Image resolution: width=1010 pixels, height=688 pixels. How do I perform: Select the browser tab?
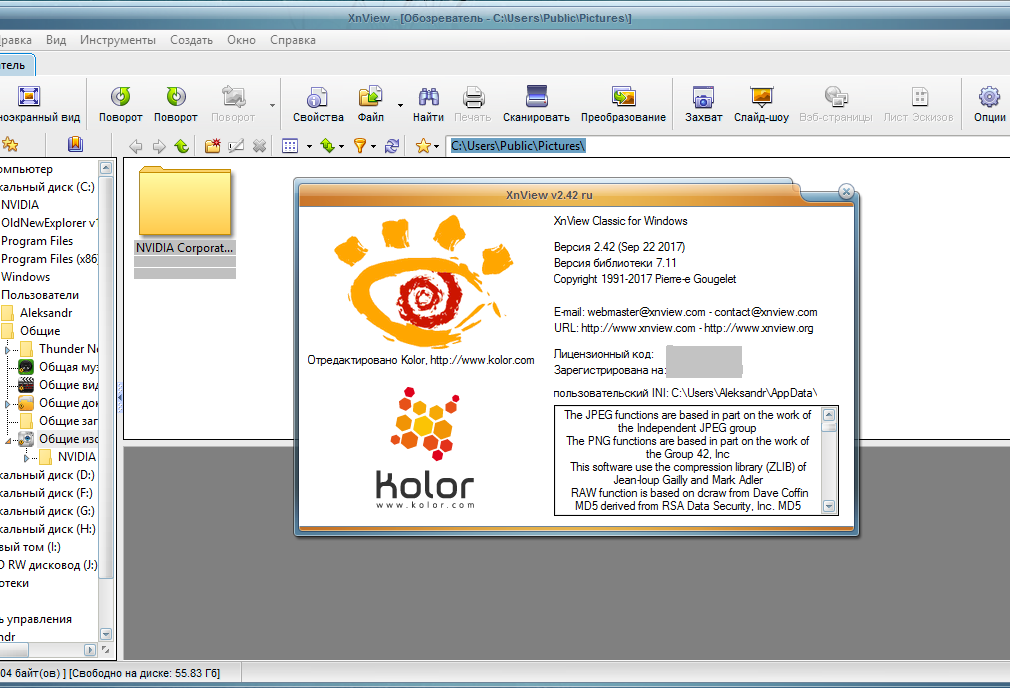(x=16, y=65)
